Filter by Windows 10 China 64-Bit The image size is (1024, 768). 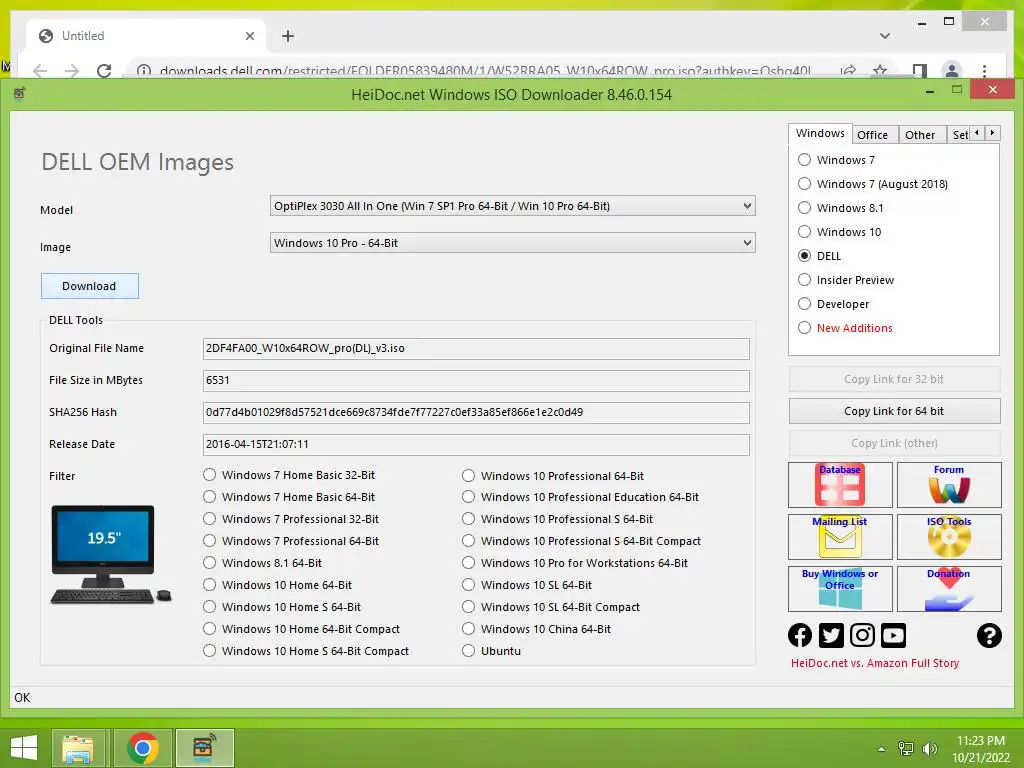(x=468, y=628)
